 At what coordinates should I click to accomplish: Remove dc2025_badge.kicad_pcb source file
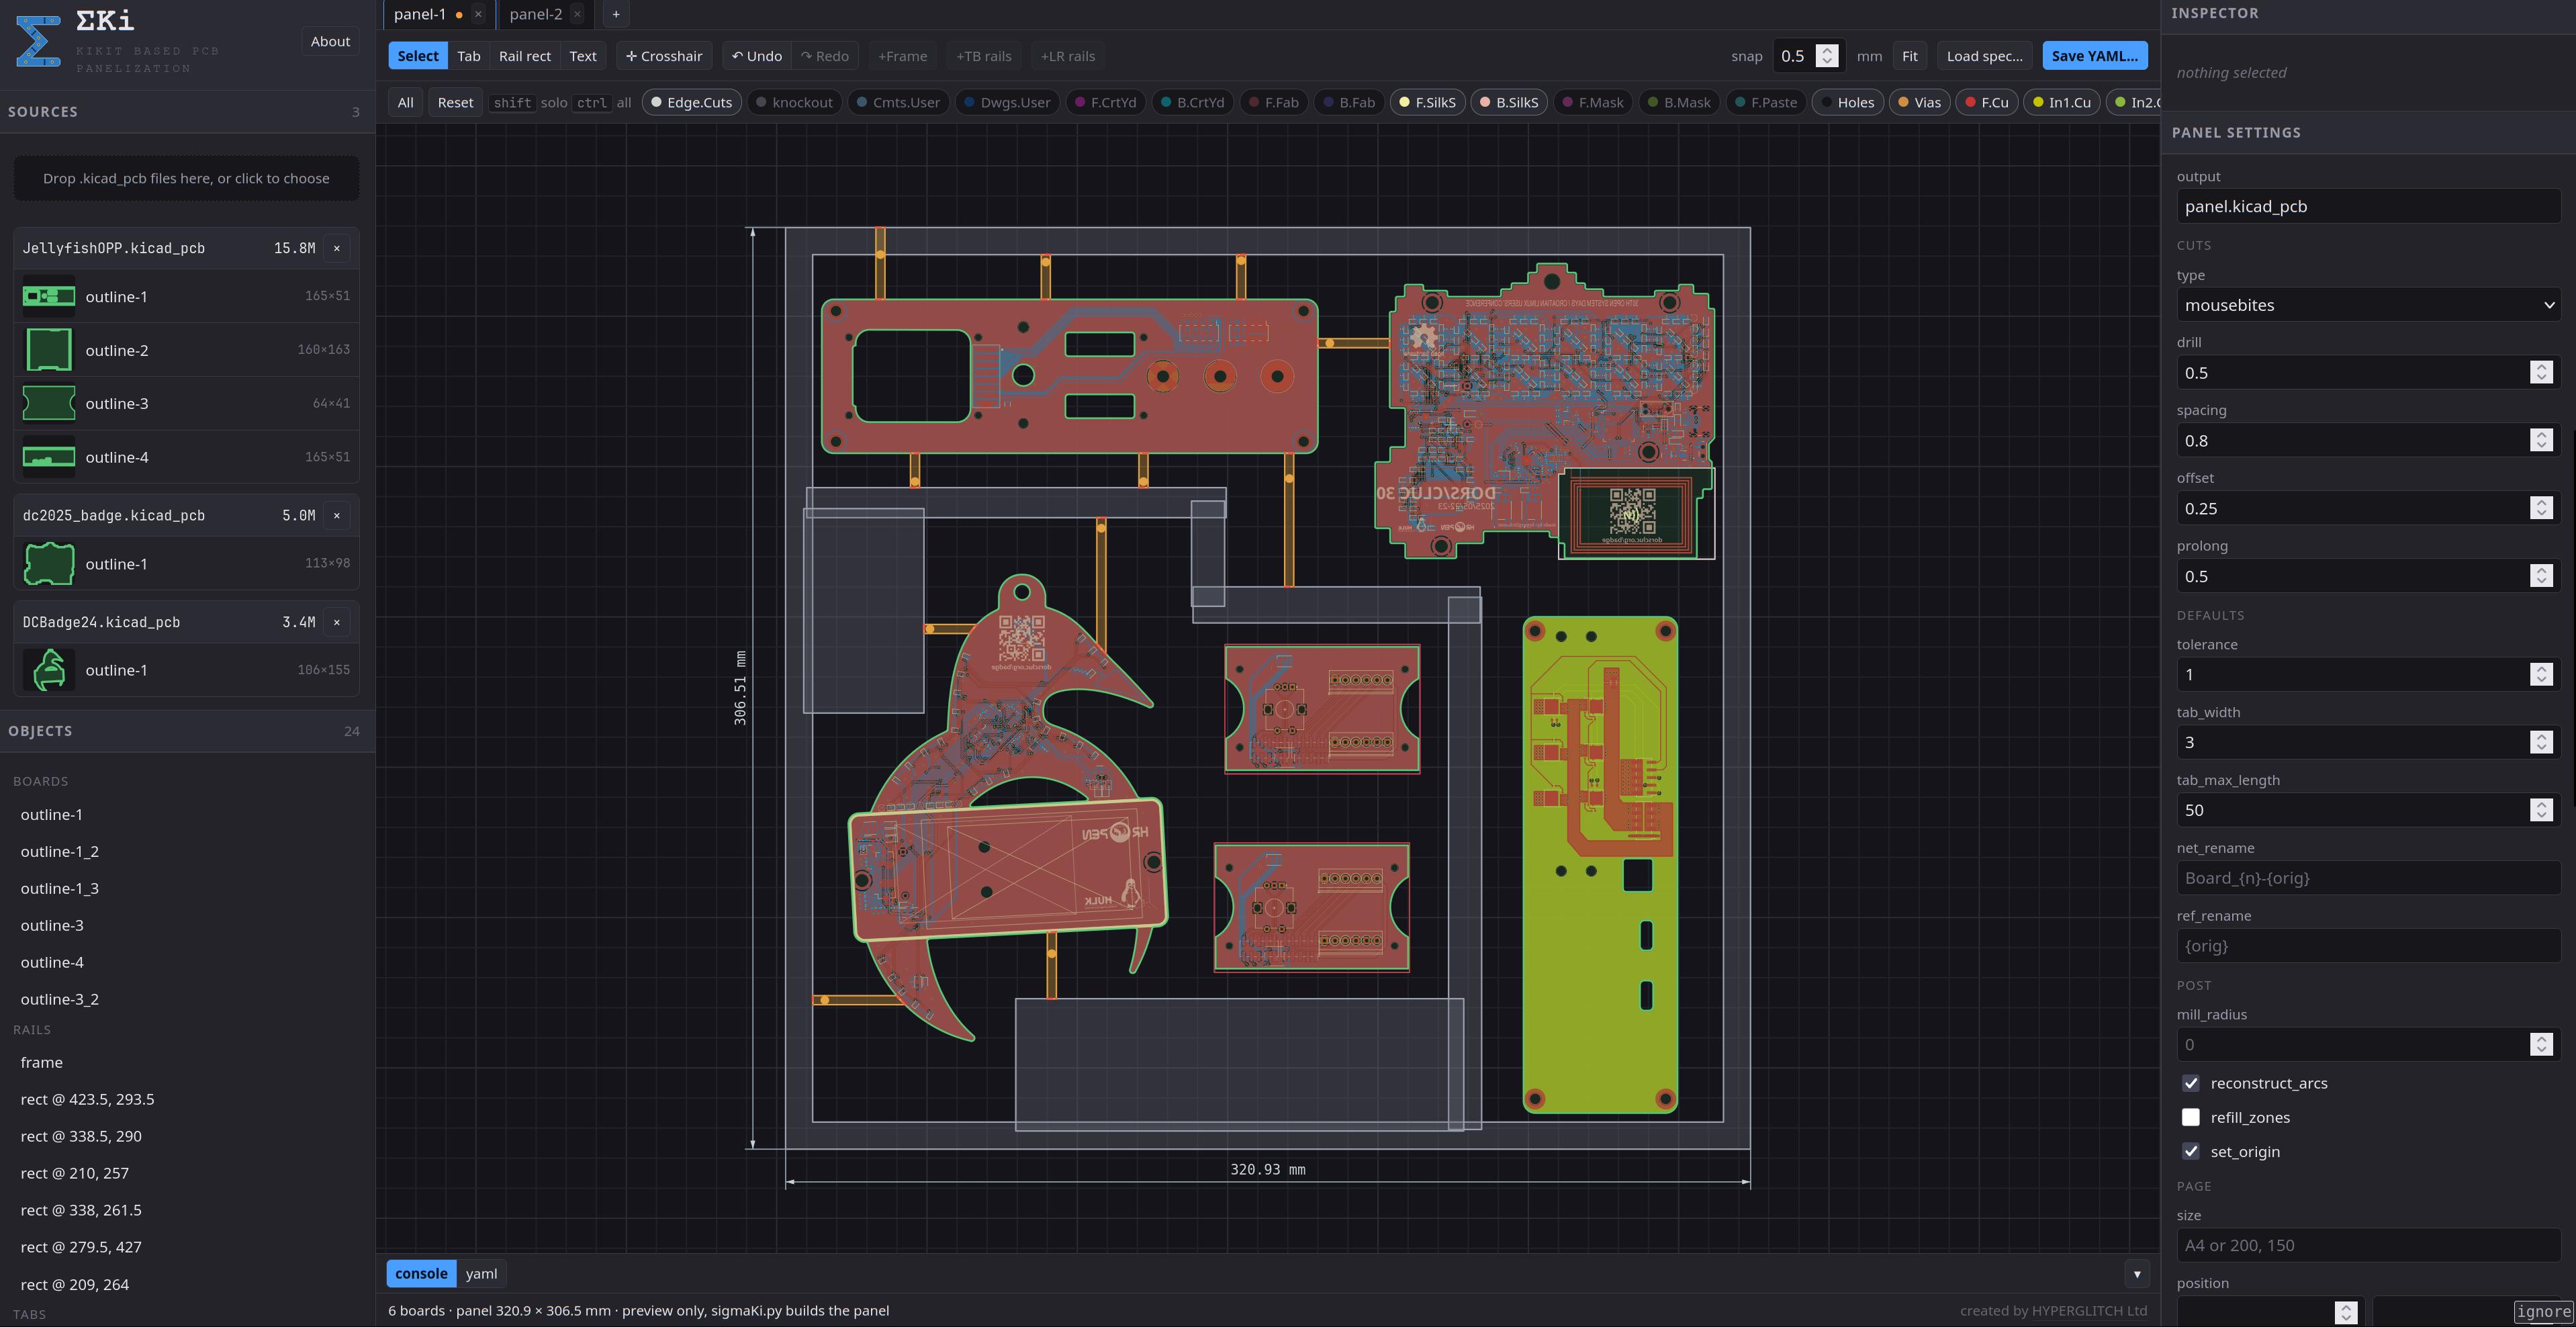pos(337,515)
